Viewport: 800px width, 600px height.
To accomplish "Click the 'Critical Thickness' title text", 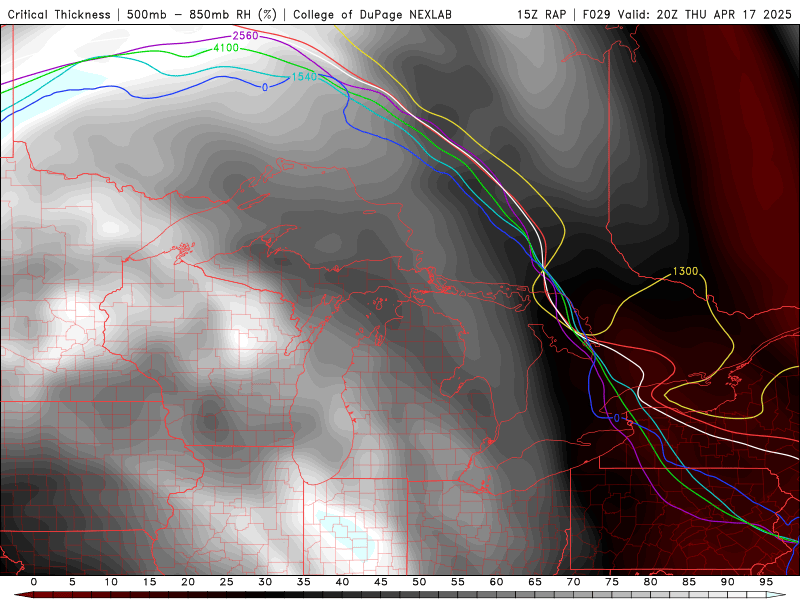I will (x=59, y=15).
